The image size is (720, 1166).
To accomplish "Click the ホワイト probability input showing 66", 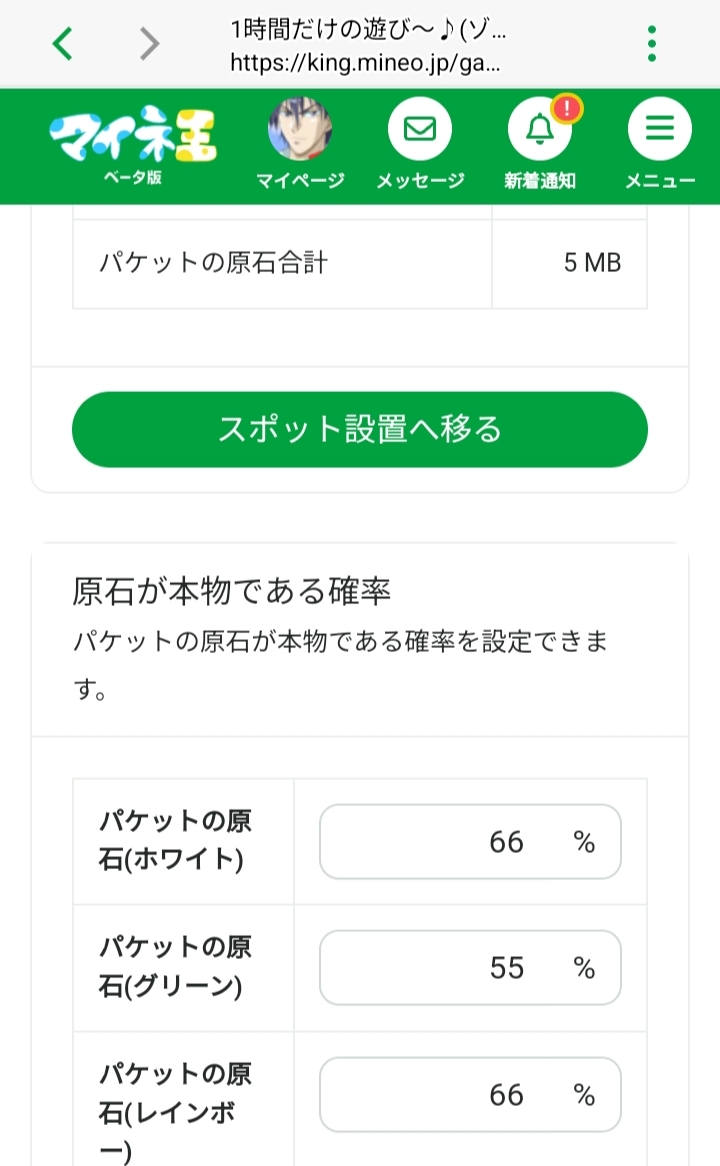I will pos(470,842).
